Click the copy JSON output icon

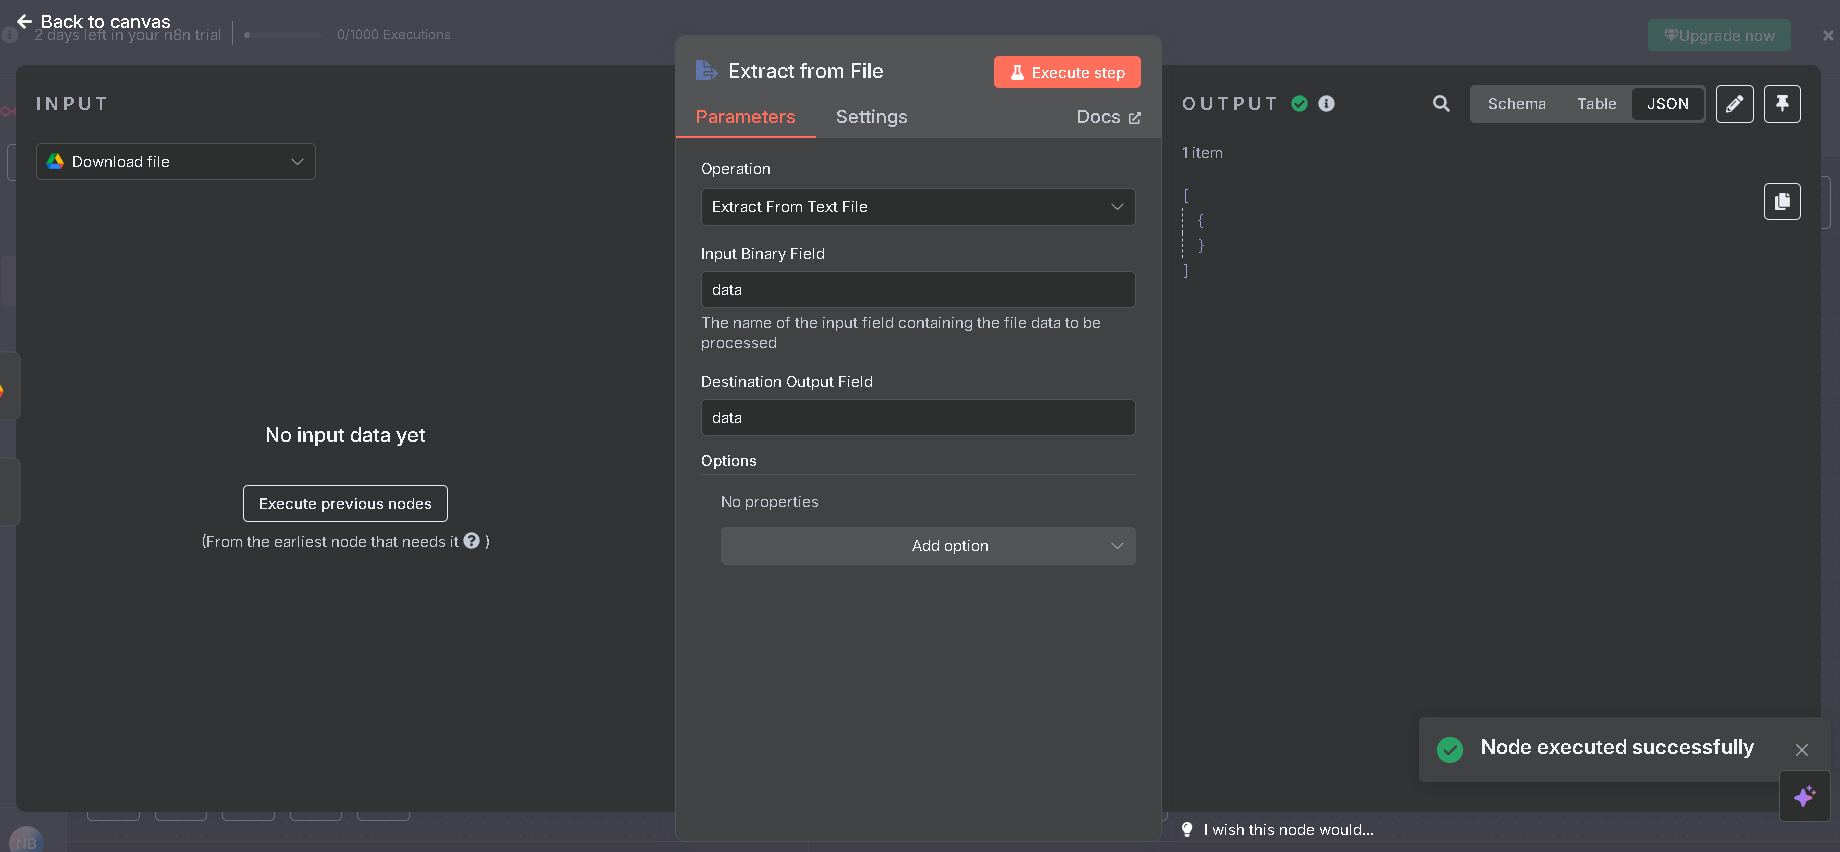coord(1782,202)
